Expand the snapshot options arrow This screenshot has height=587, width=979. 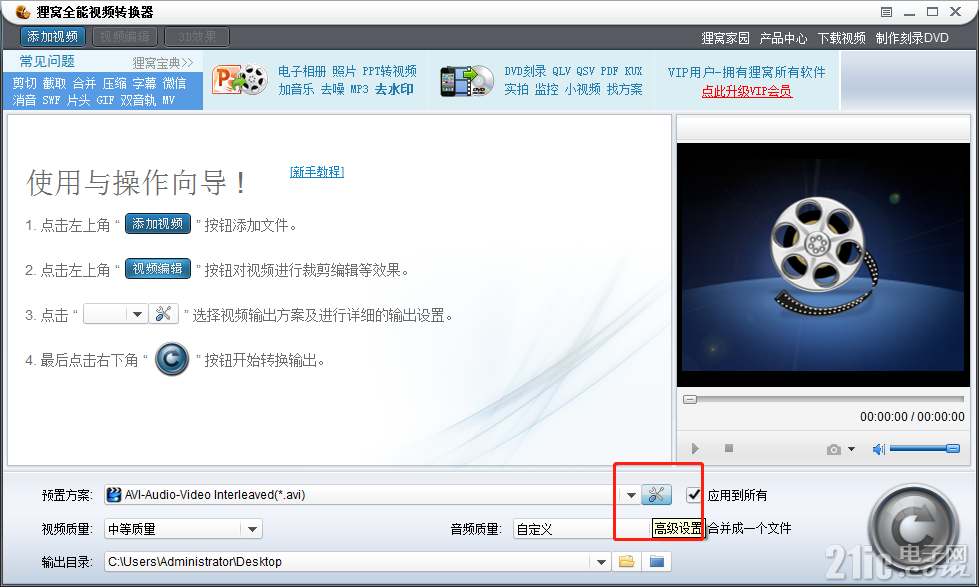click(851, 449)
